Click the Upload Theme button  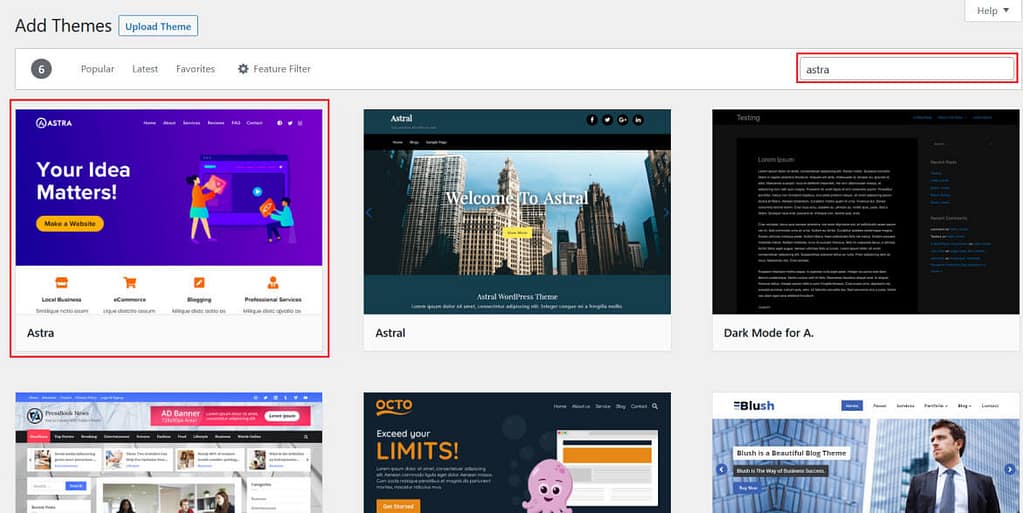pos(158,26)
